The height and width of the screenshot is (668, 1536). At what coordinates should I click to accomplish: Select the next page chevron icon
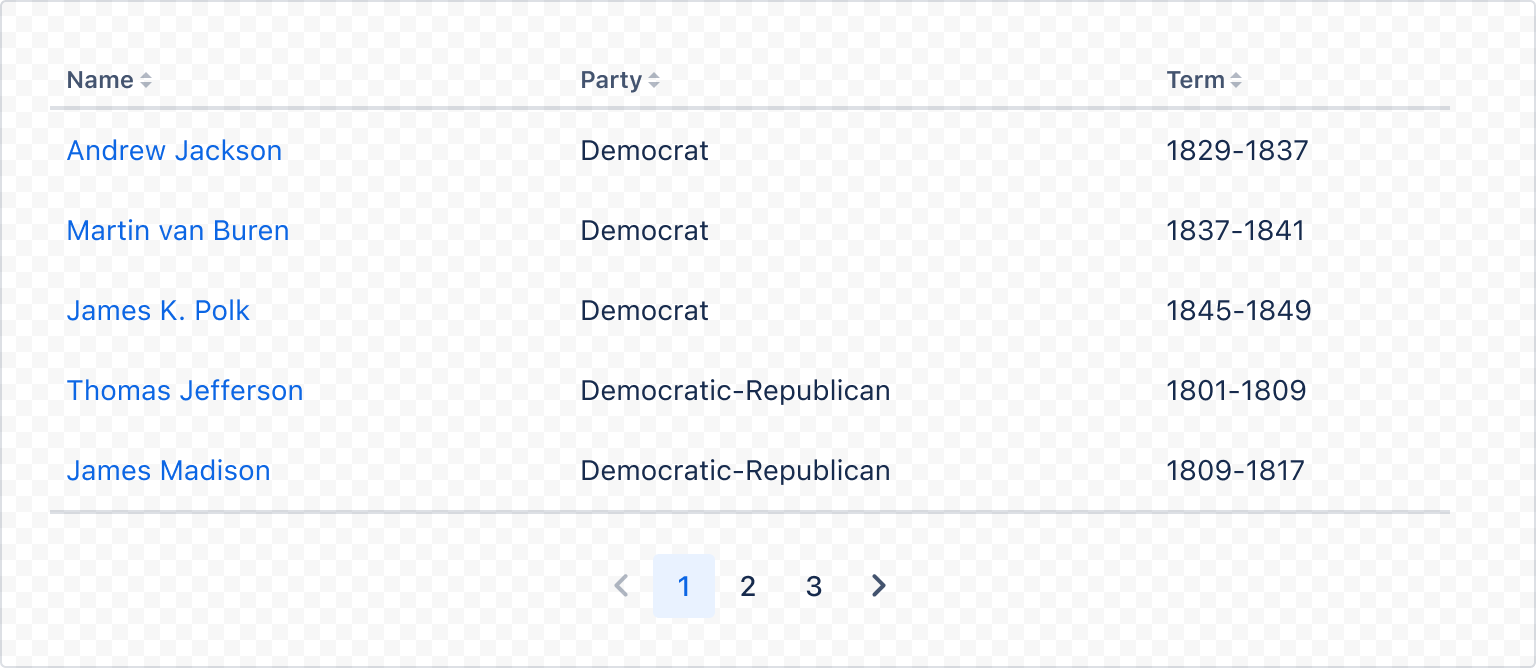tap(877, 586)
